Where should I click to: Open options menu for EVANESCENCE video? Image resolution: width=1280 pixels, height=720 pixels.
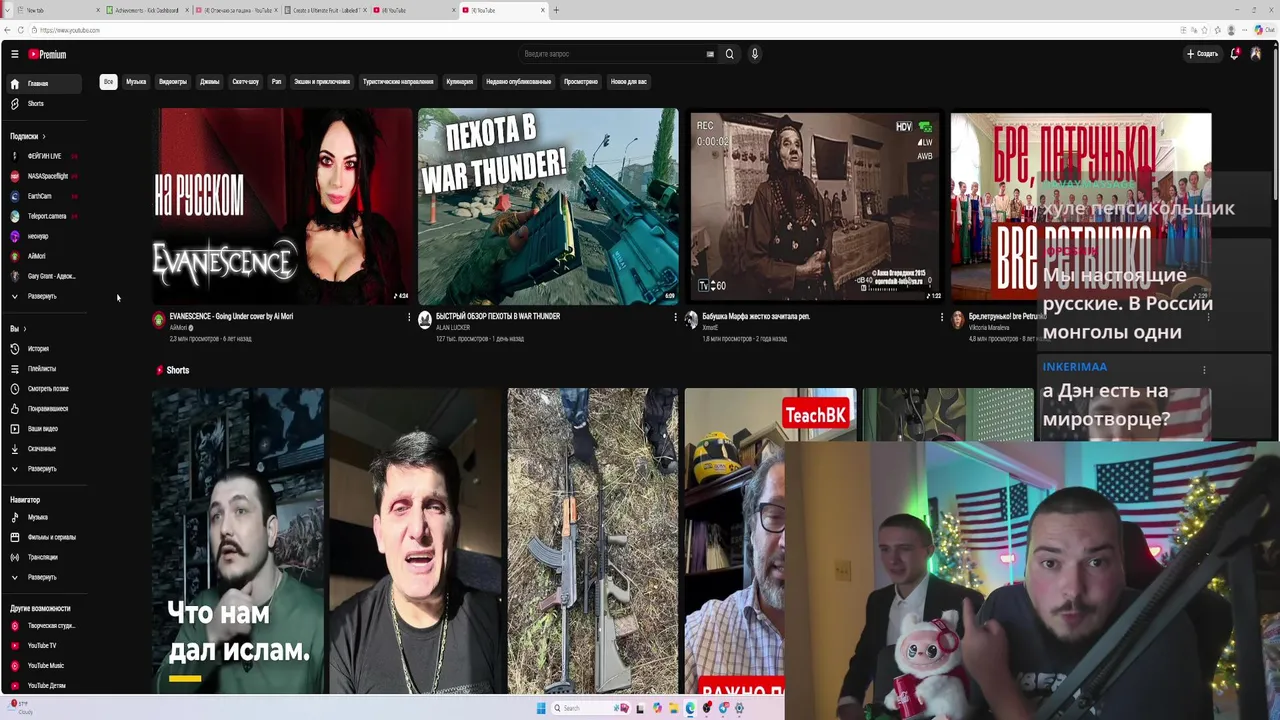[409, 317]
